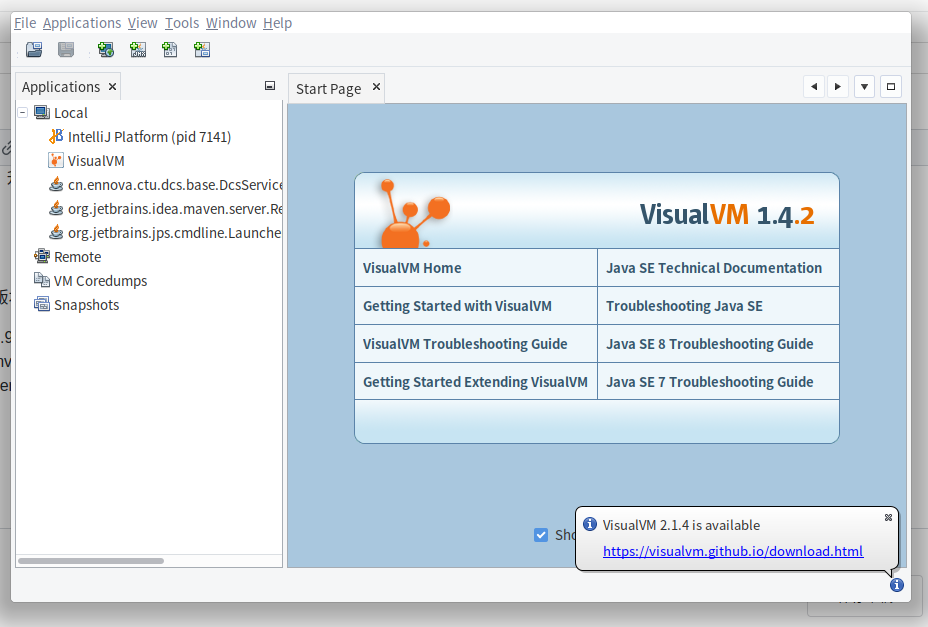The width and height of the screenshot is (928, 627).
Task: Add a remote host via toolbar icon
Action: [106, 50]
